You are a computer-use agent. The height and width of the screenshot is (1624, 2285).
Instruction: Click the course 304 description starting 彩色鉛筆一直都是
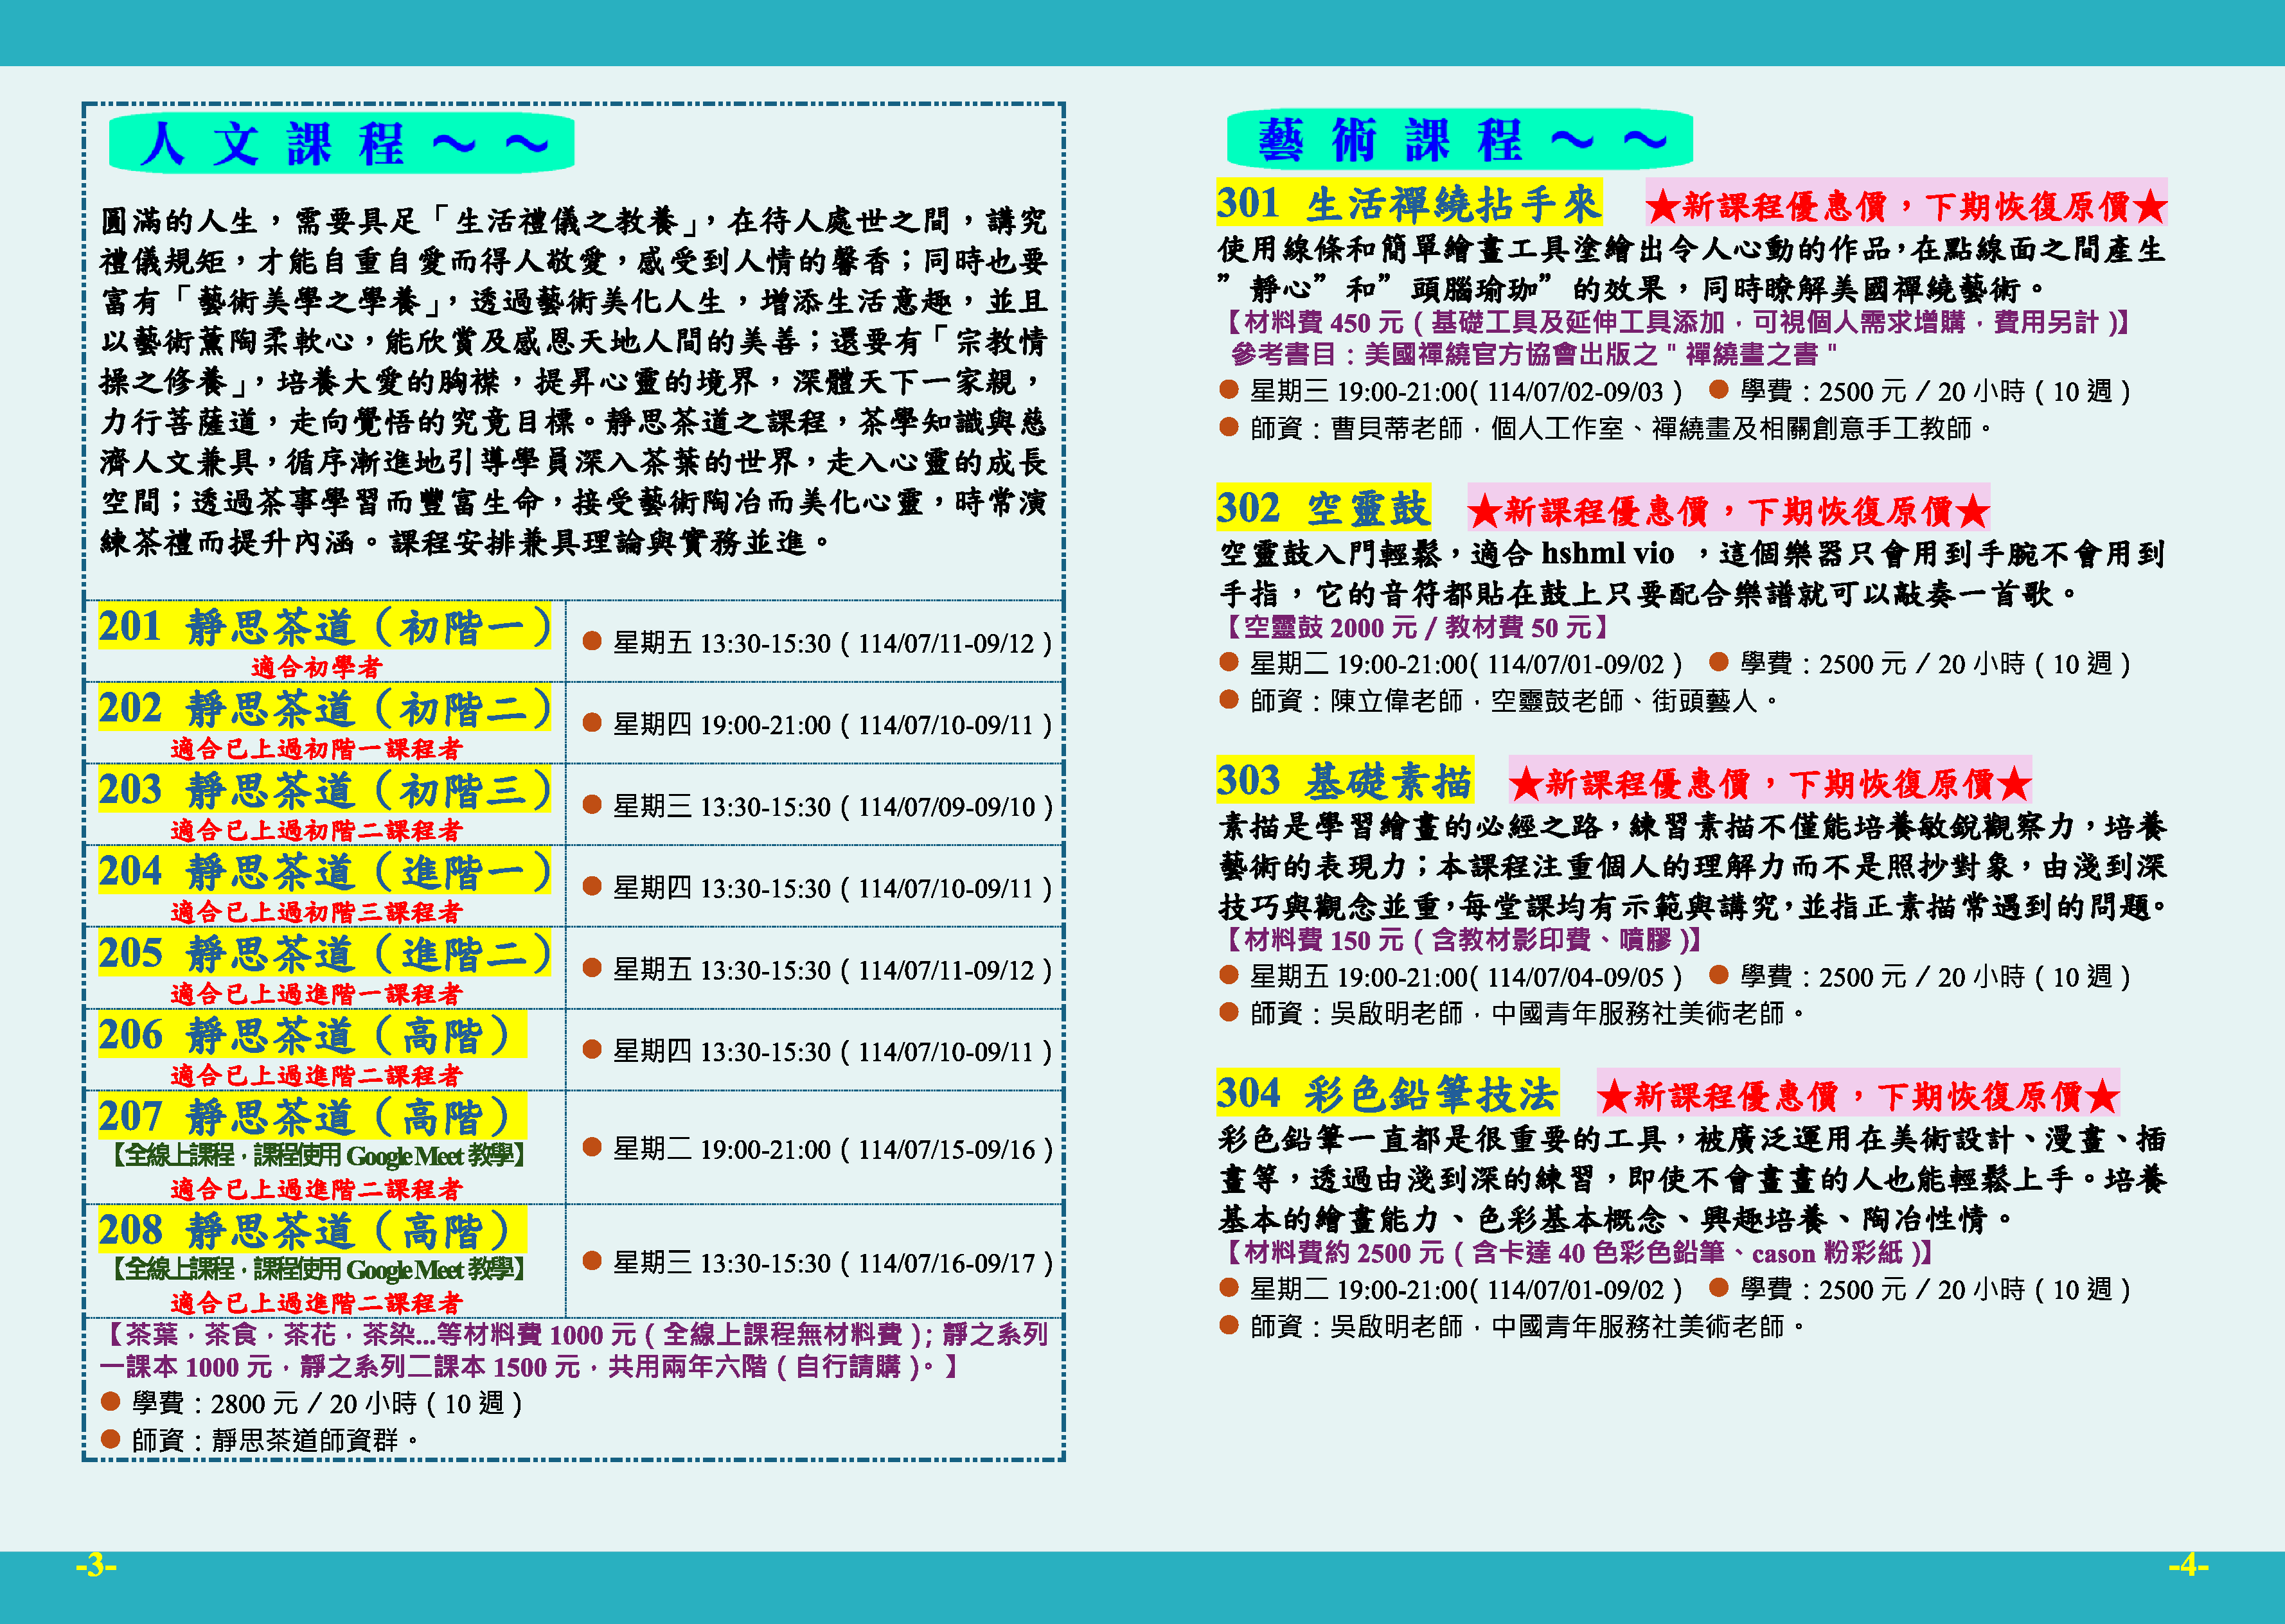pos(1692,1179)
